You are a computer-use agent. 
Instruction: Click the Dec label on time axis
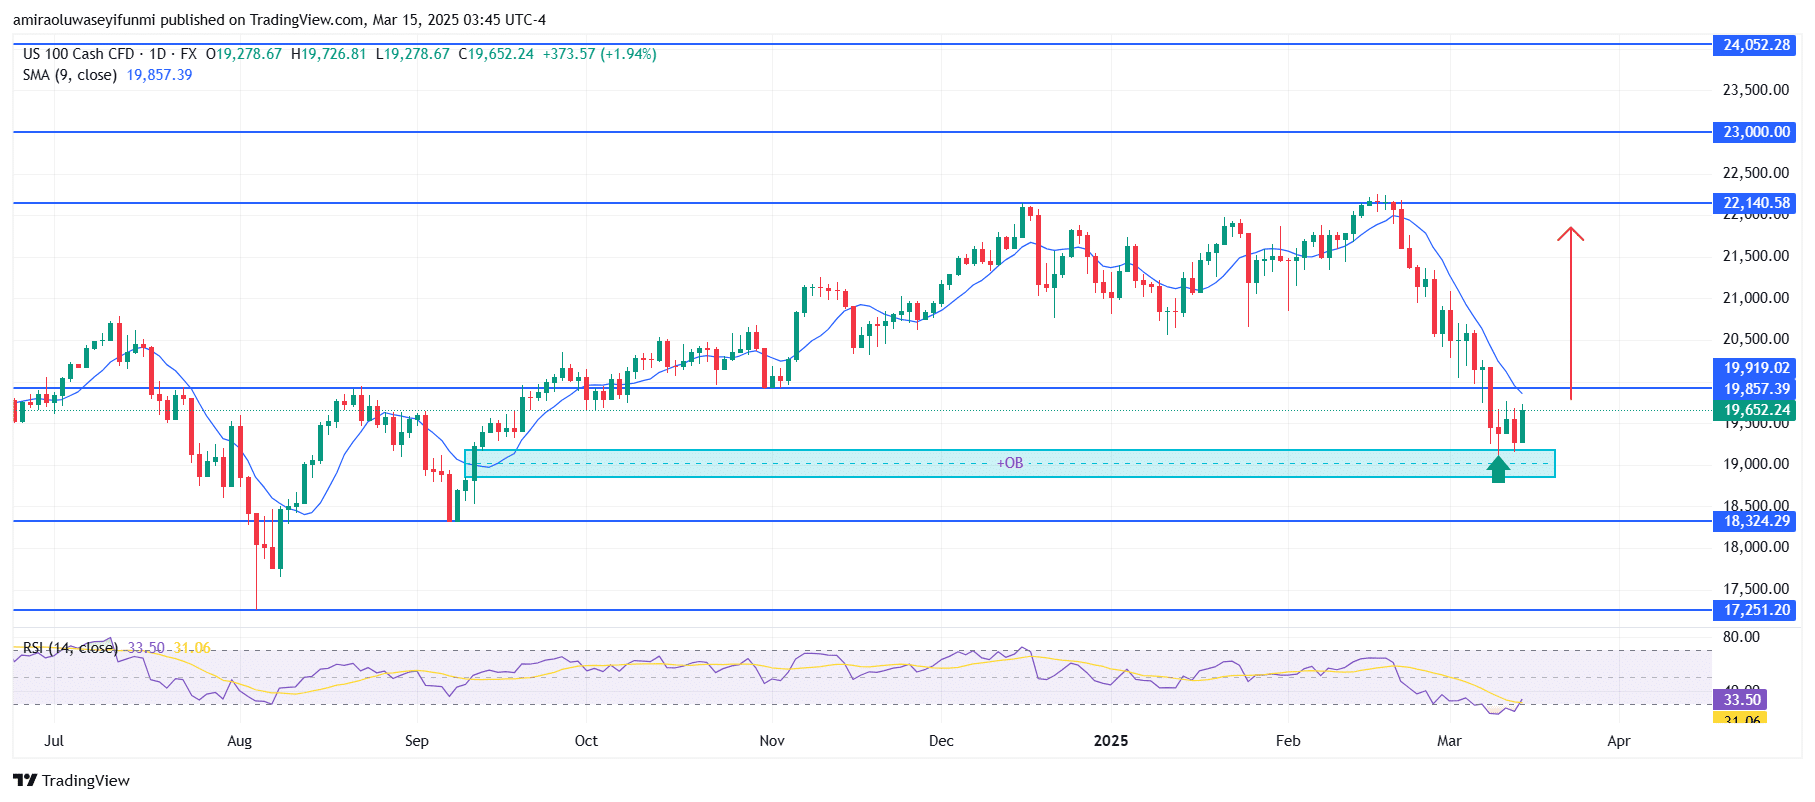click(941, 741)
